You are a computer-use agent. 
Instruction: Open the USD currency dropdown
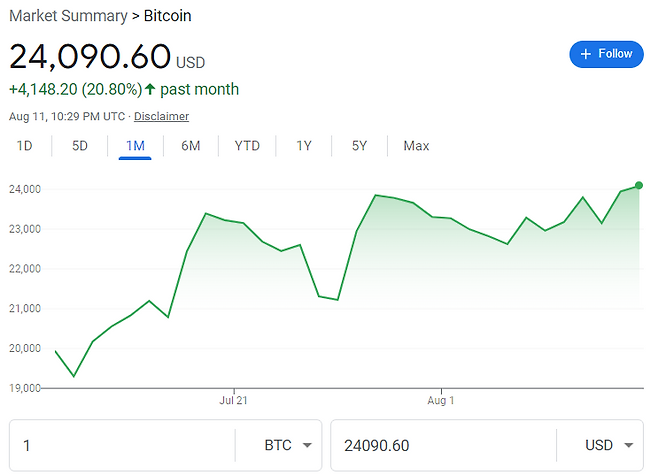pyautogui.click(x=607, y=445)
